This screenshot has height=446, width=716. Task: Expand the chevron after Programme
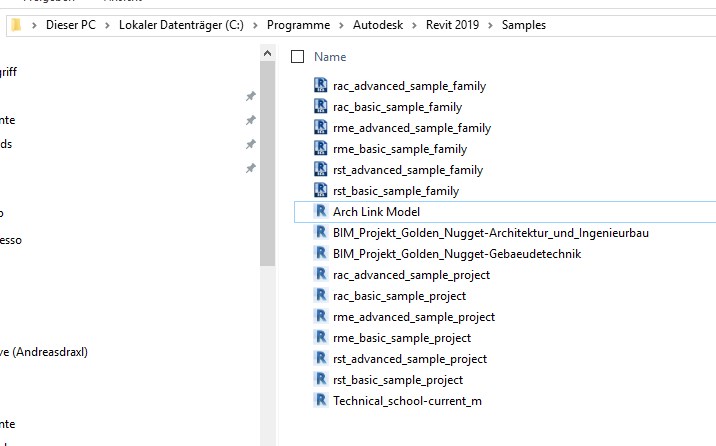coord(341,25)
